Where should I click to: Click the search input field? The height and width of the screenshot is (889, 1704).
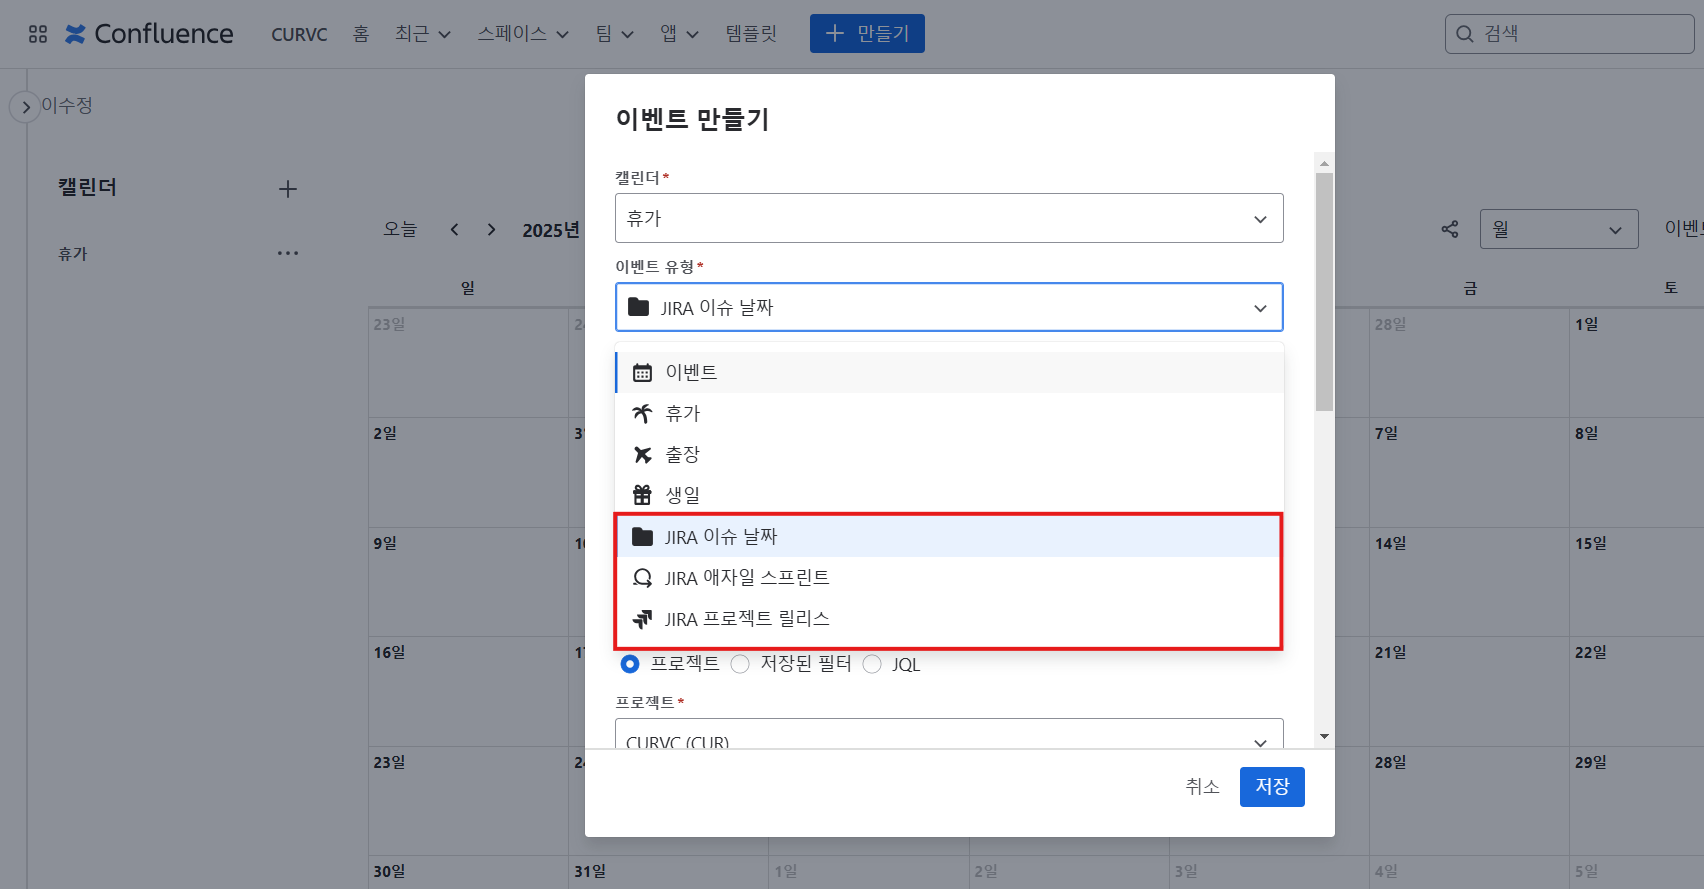coord(1570,34)
